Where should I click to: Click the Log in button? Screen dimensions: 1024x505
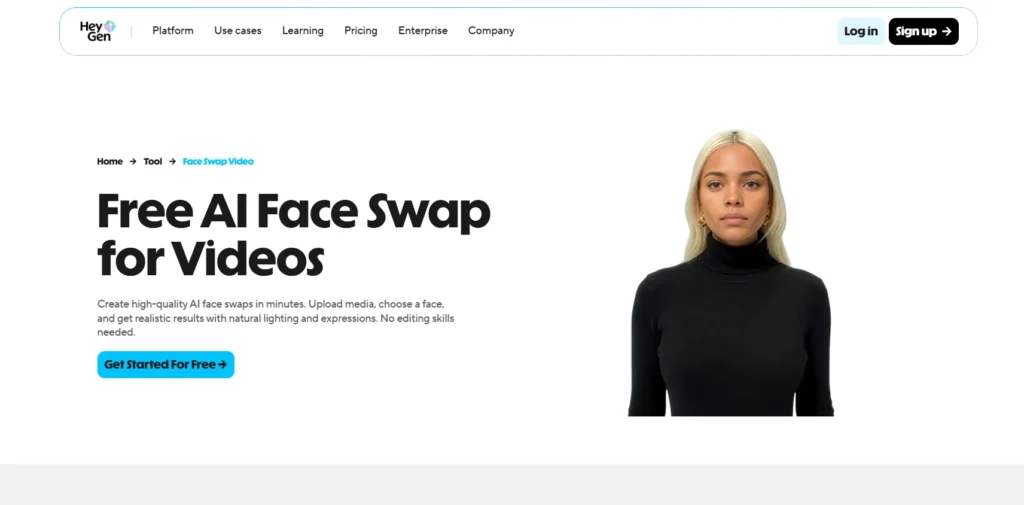[x=861, y=31]
